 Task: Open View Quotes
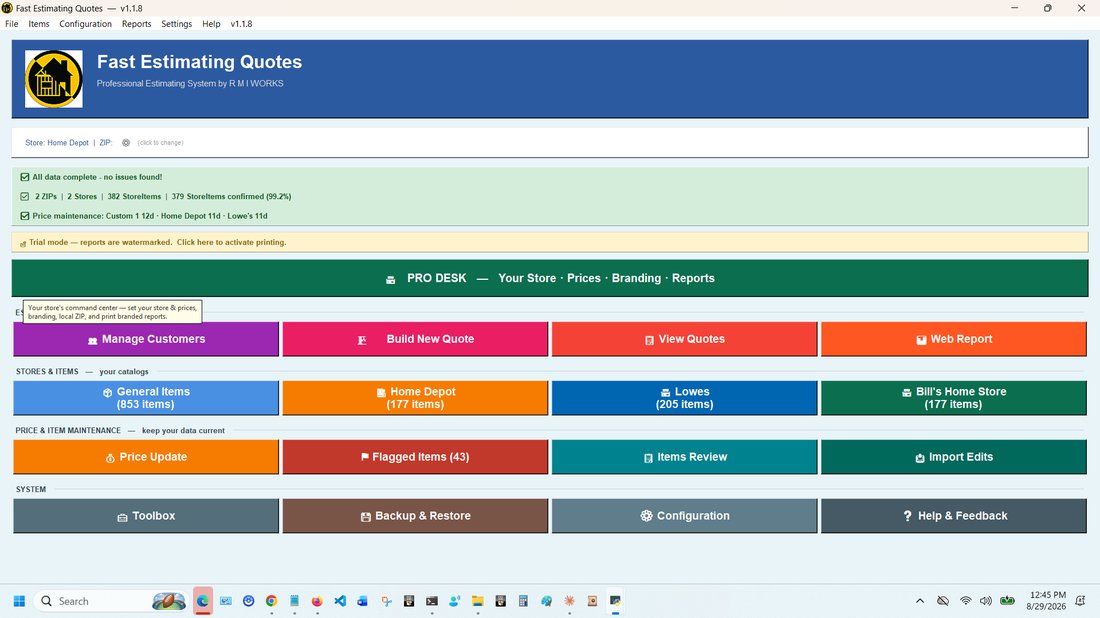(685, 339)
